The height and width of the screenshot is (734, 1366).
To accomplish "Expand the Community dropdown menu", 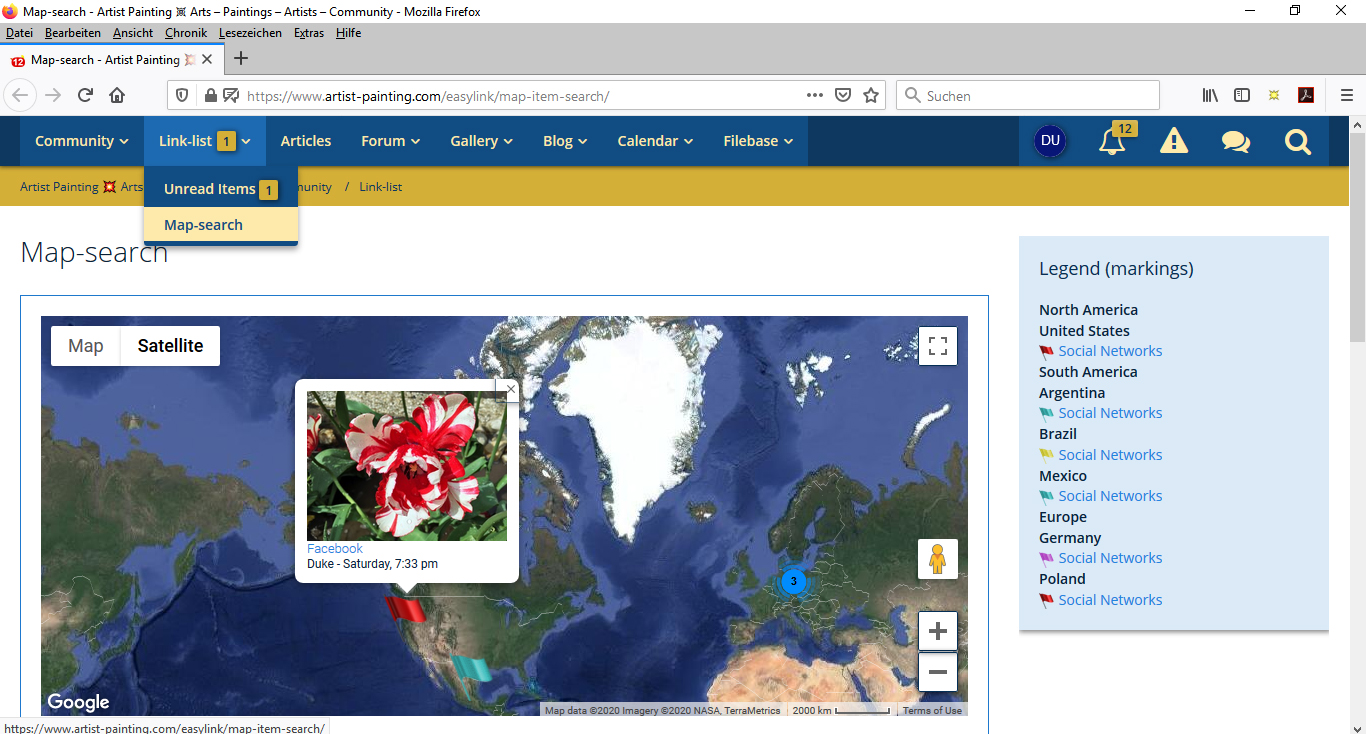I will pyautogui.click(x=82, y=141).
